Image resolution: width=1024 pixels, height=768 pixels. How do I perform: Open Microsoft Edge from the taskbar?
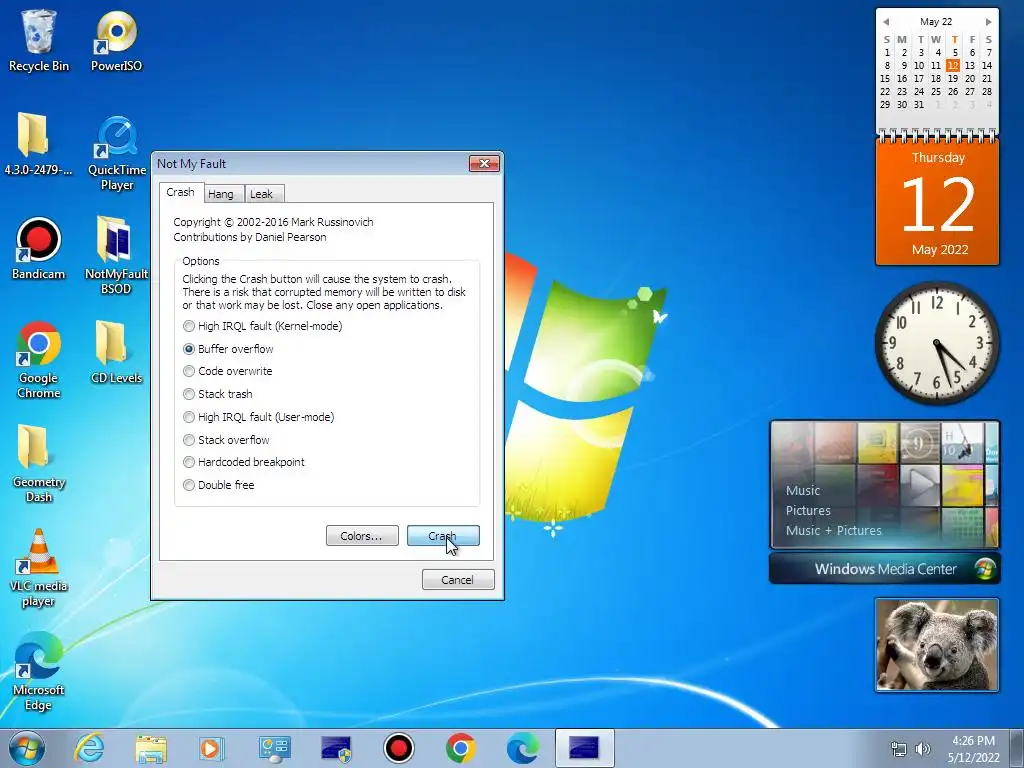522,748
